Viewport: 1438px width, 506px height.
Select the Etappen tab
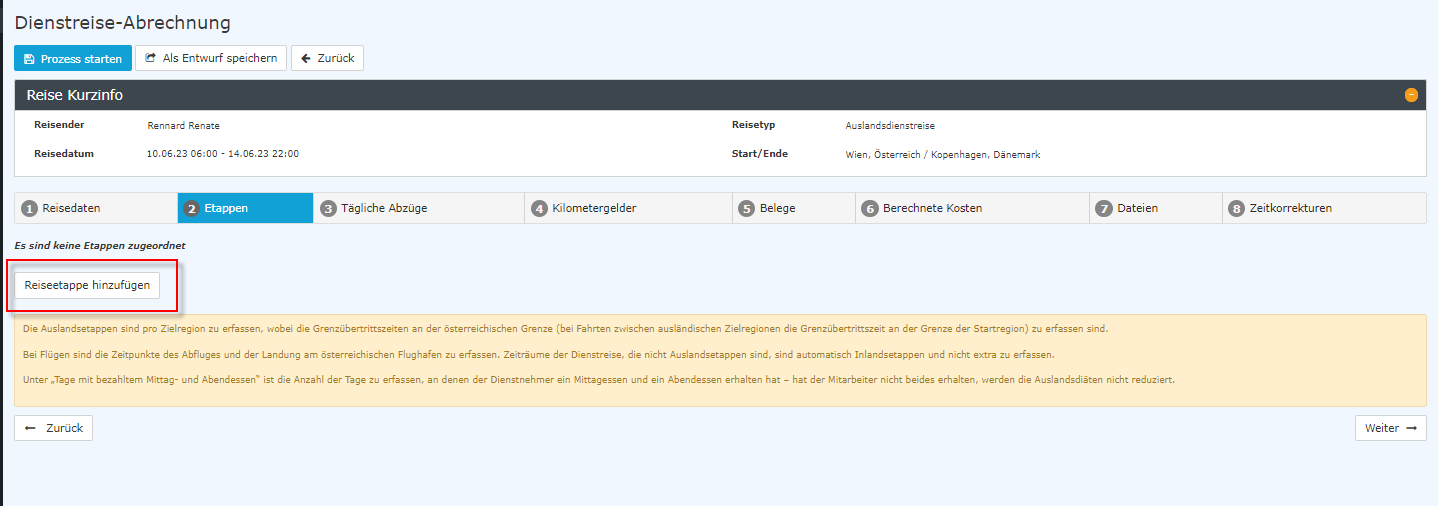point(245,208)
